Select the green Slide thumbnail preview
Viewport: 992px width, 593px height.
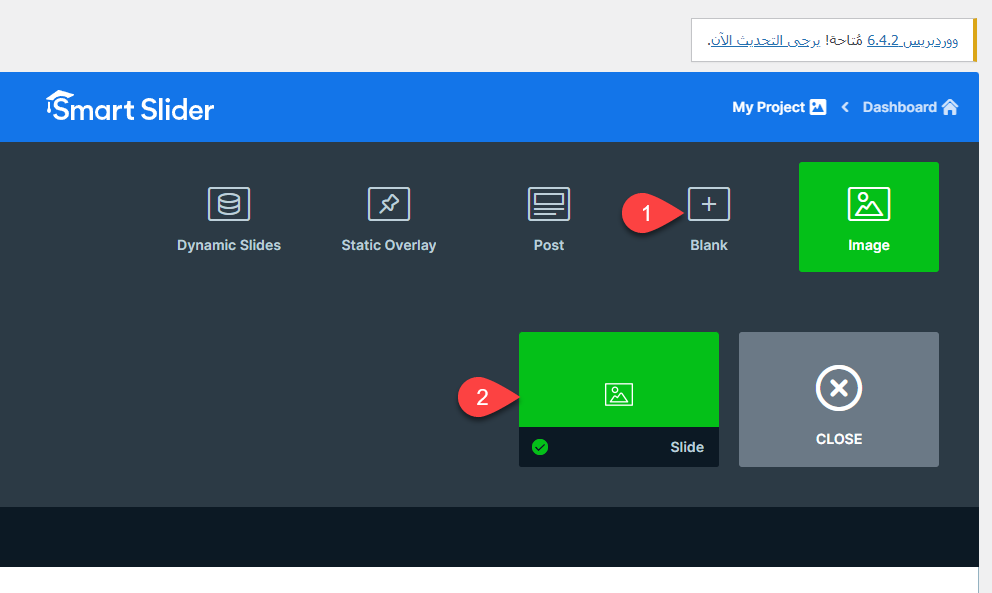pyautogui.click(x=618, y=380)
